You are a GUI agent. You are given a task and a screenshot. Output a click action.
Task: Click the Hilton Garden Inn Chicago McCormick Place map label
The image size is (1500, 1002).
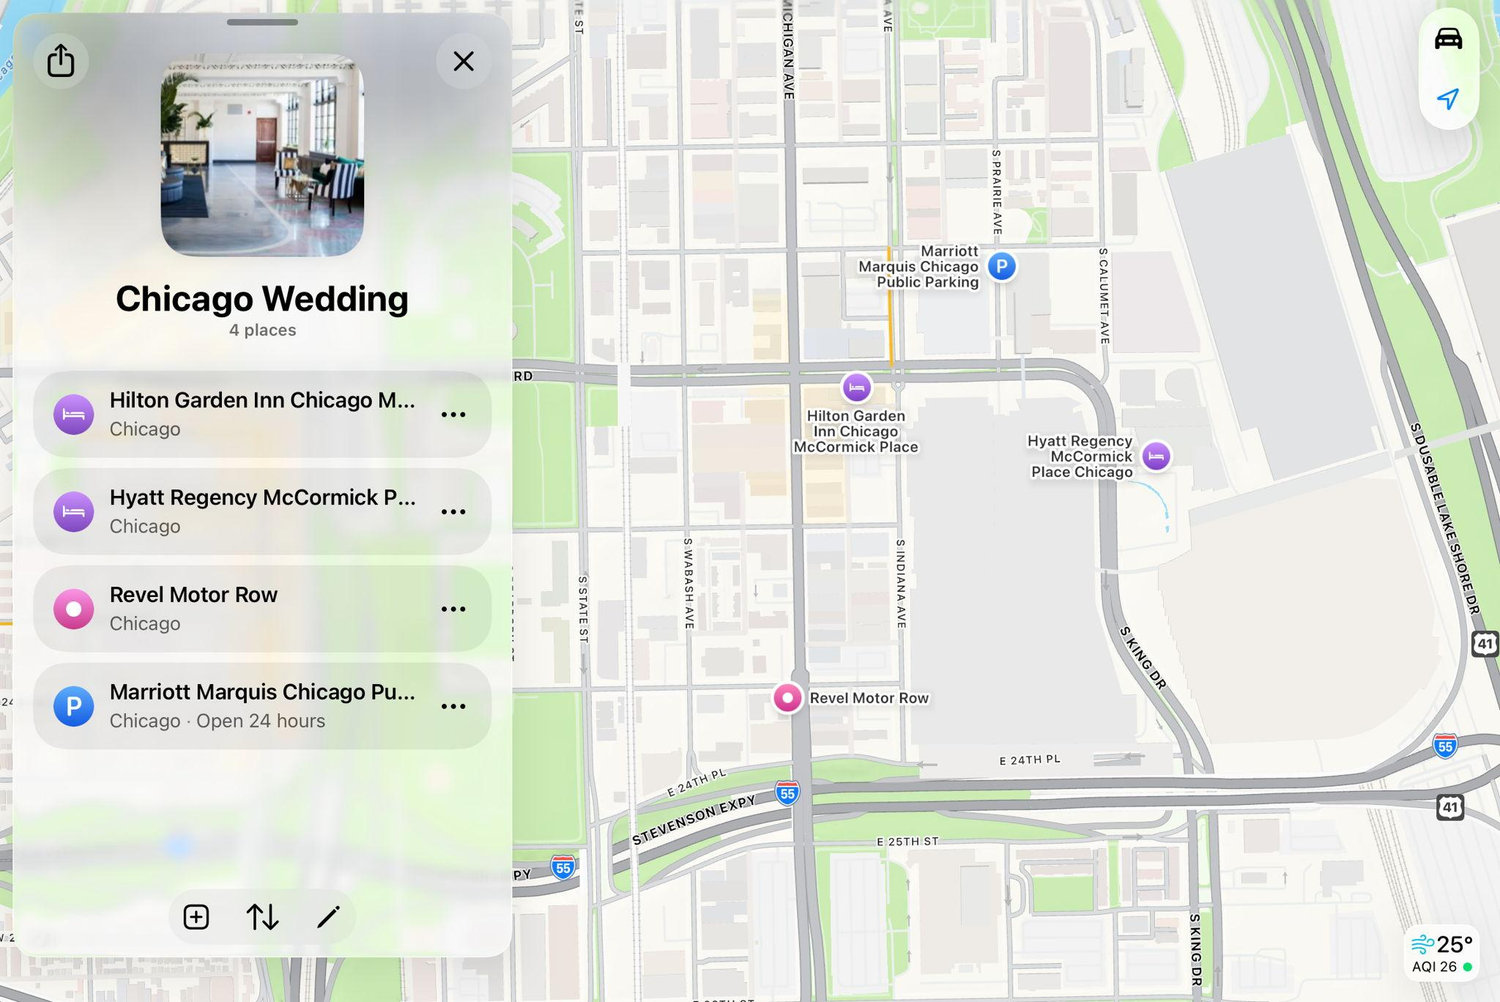click(x=856, y=431)
